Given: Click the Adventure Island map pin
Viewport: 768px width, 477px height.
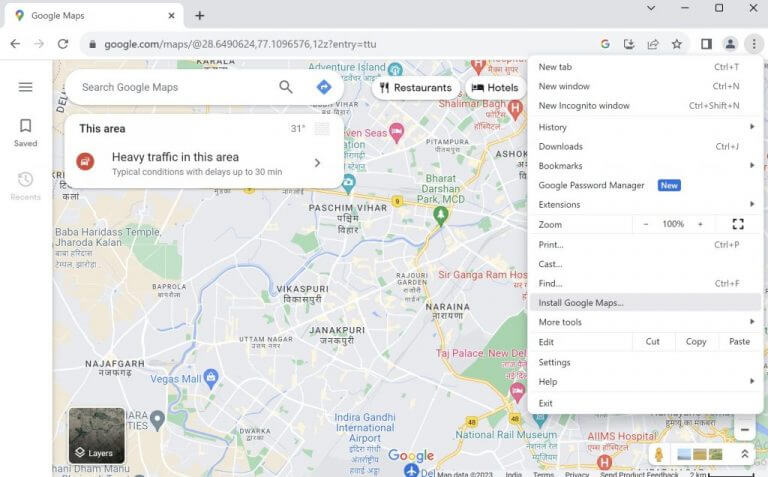Looking at the screenshot, I should (x=395, y=69).
